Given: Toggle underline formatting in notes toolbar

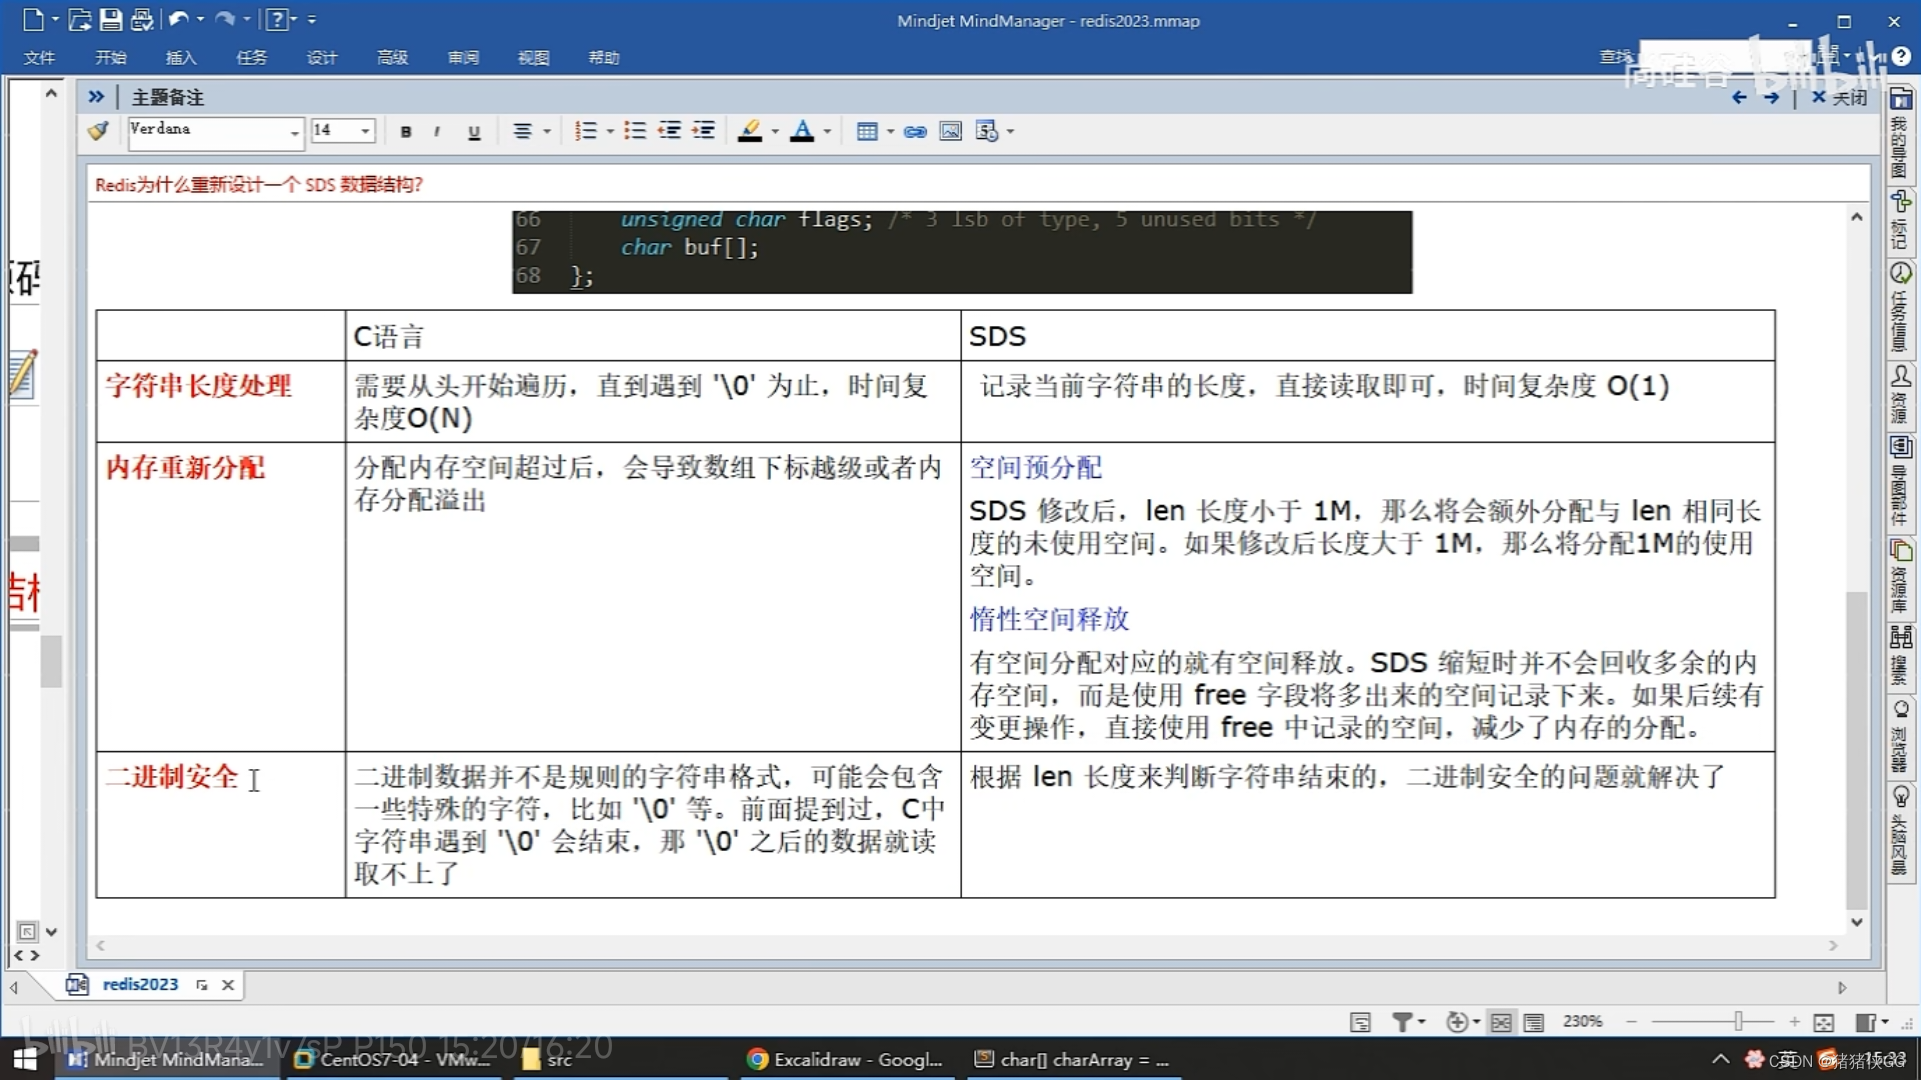Looking at the screenshot, I should [474, 132].
